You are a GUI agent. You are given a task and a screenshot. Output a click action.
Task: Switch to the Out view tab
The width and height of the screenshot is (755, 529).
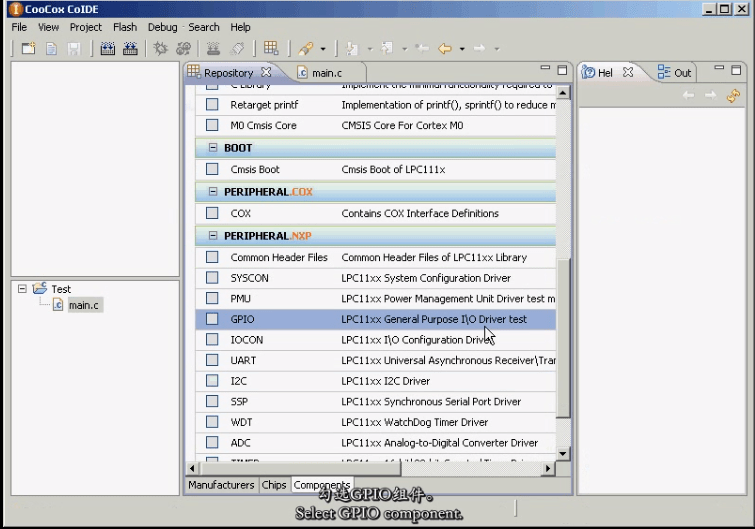coord(675,72)
